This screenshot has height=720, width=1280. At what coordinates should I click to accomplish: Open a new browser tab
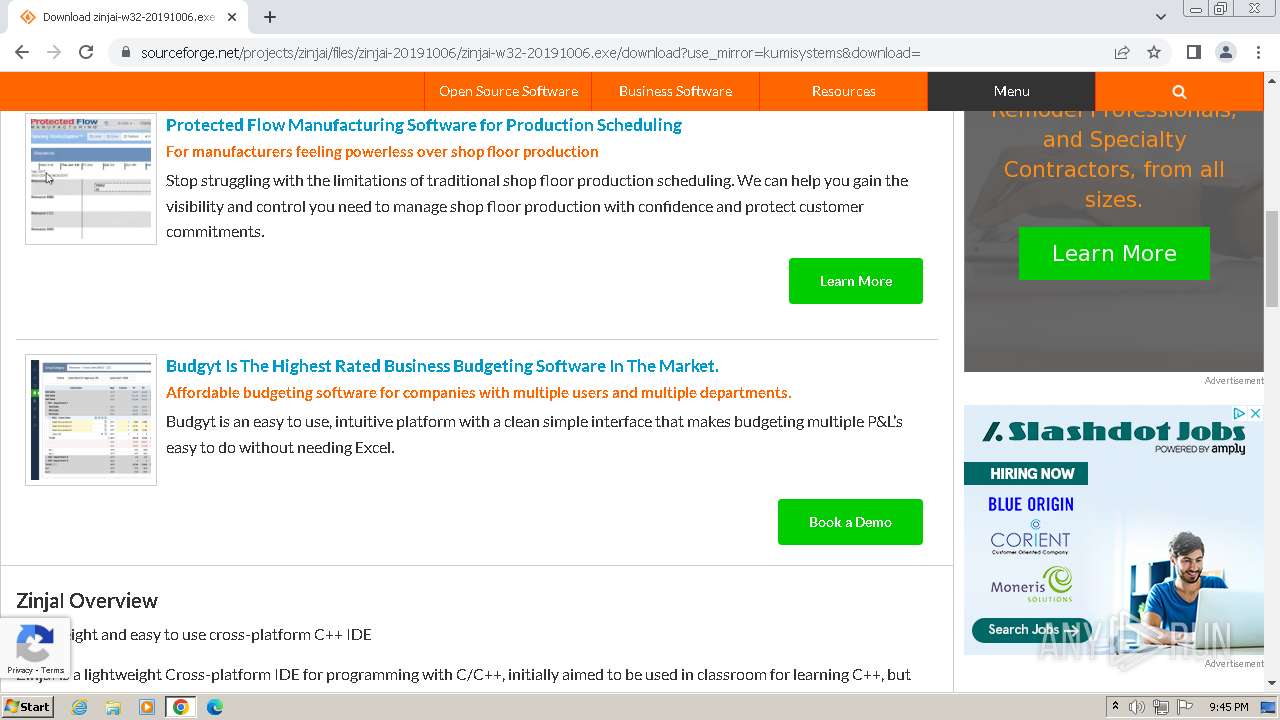click(270, 17)
